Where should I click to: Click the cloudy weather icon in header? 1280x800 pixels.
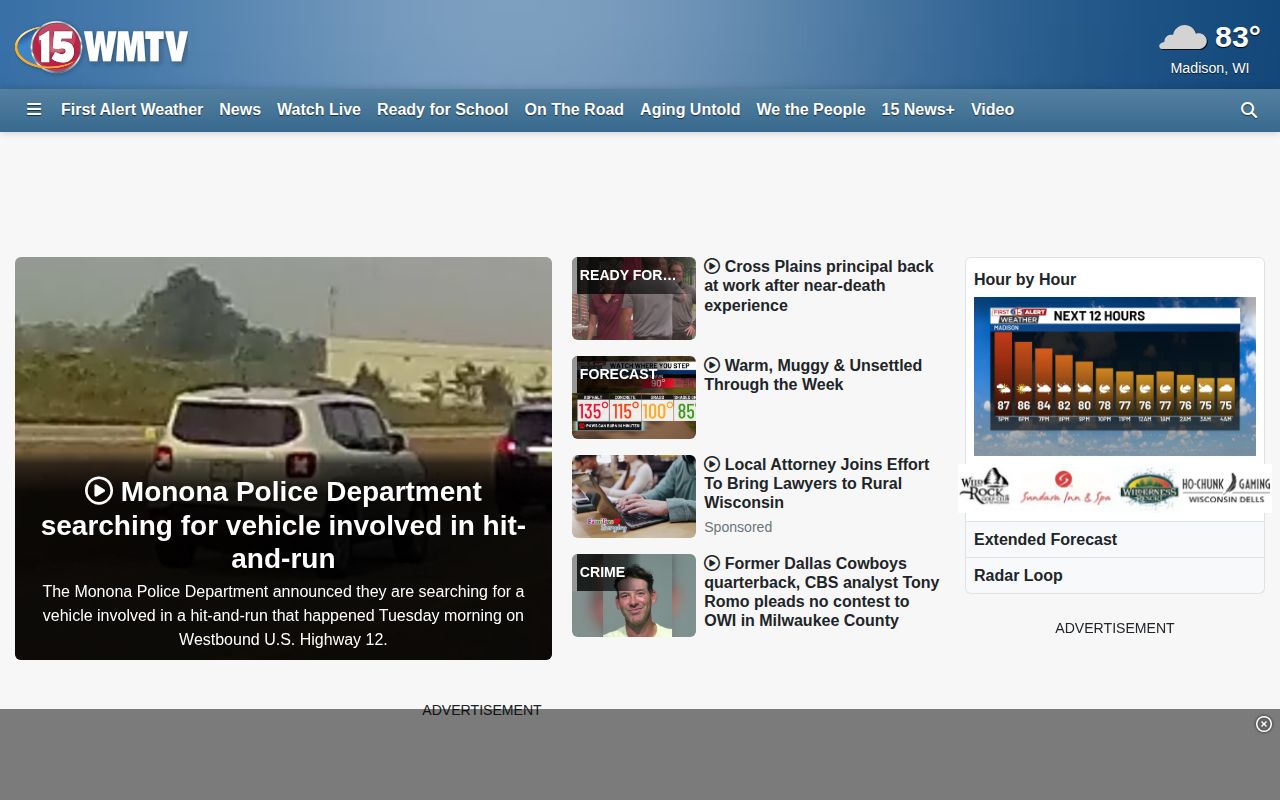(x=1183, y=38)
